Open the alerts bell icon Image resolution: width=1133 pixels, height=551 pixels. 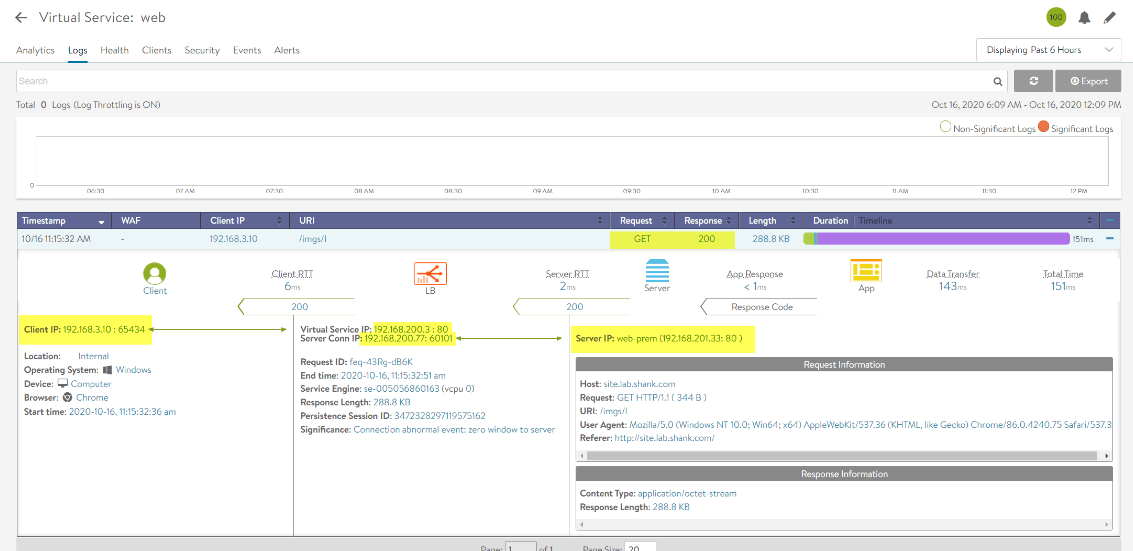(1084, 17)
